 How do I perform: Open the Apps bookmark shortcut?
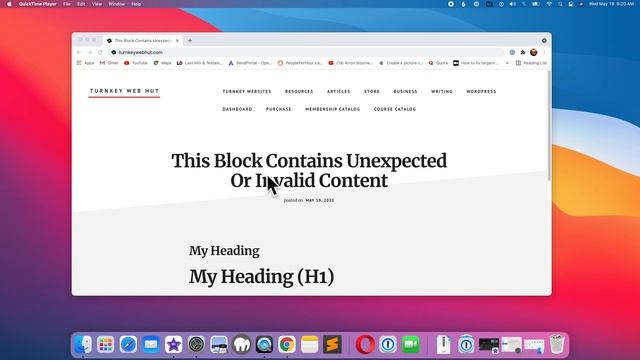pos(85,63)
